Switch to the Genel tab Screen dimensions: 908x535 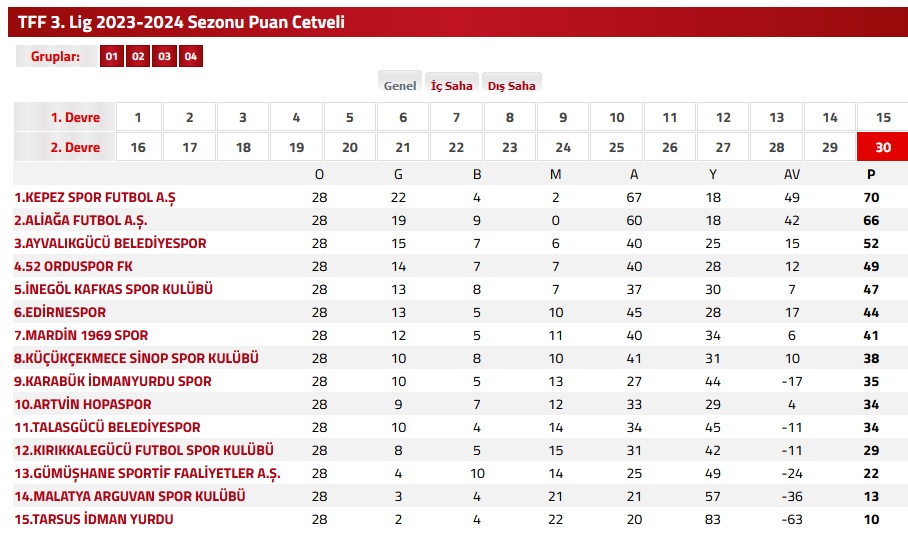[x=400, y=83]
